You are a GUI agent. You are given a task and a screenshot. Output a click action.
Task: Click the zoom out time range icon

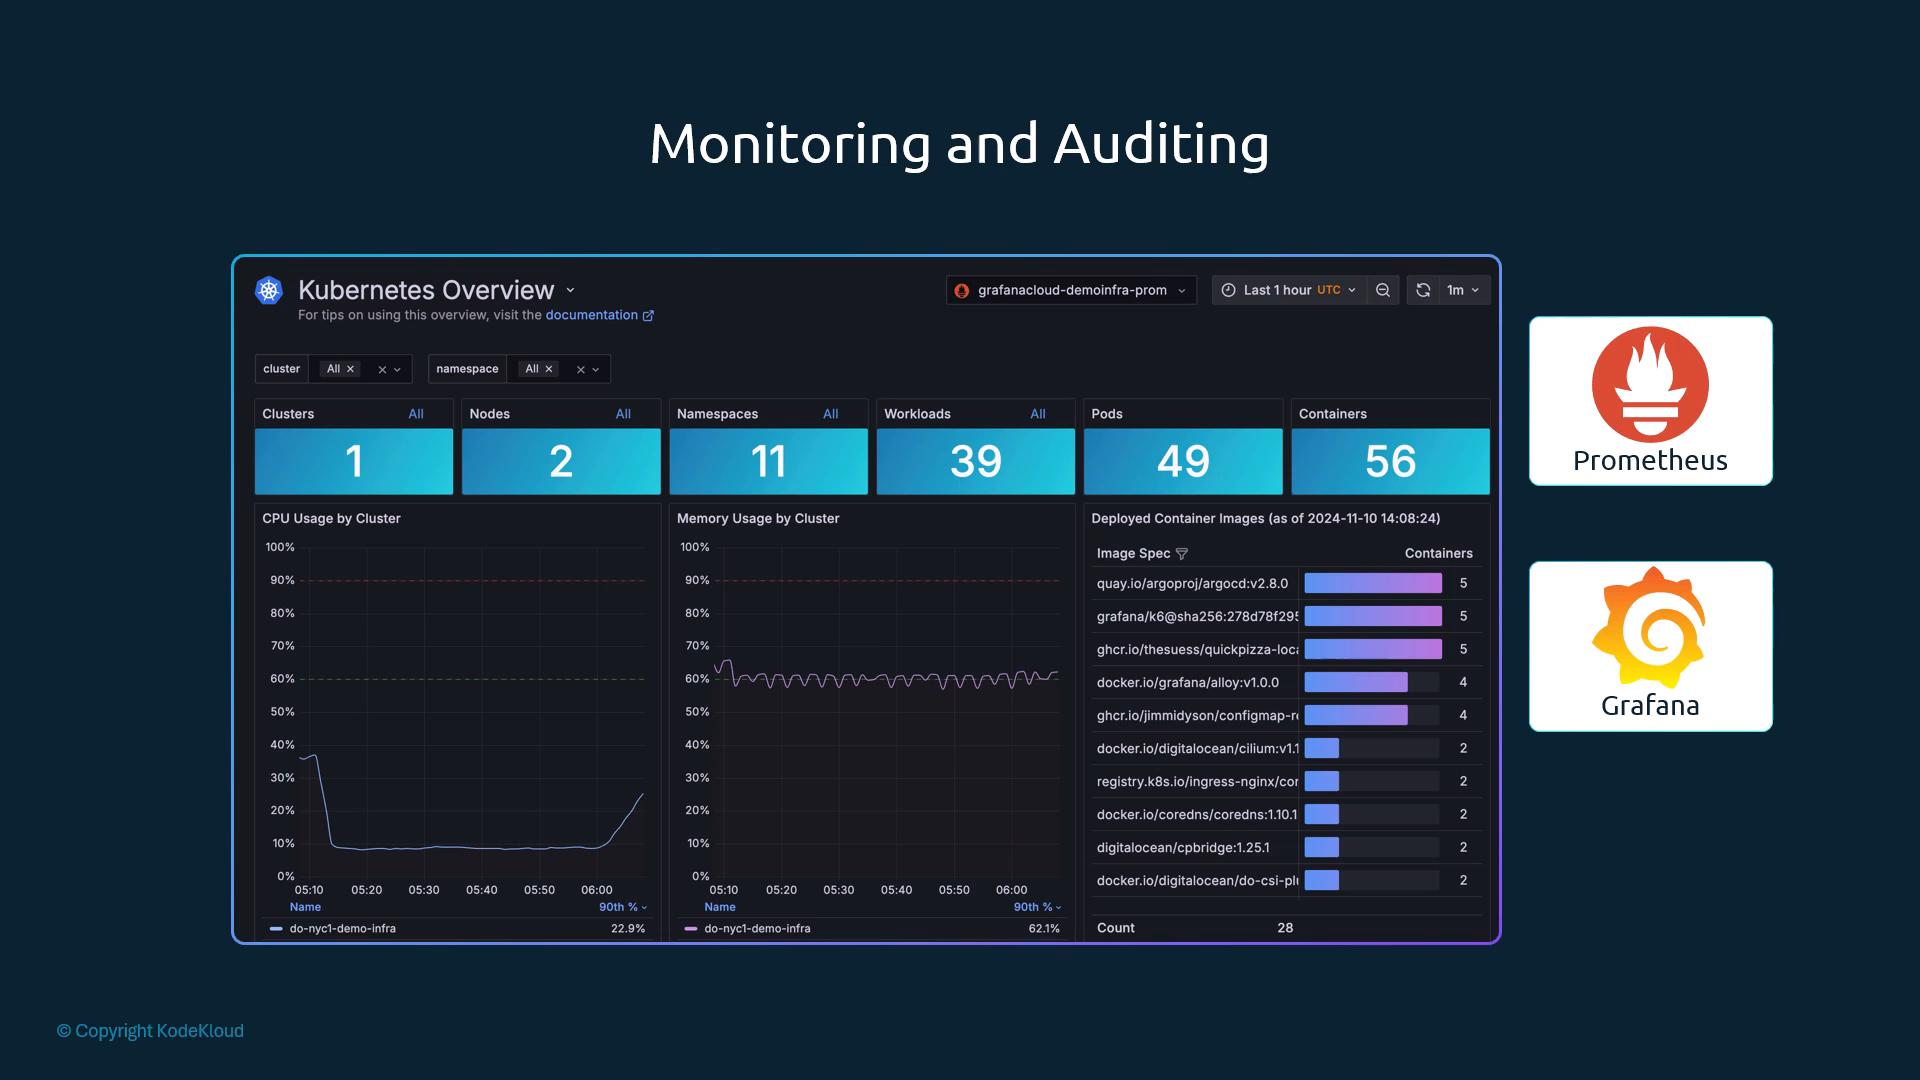[x=1383, y=290]
